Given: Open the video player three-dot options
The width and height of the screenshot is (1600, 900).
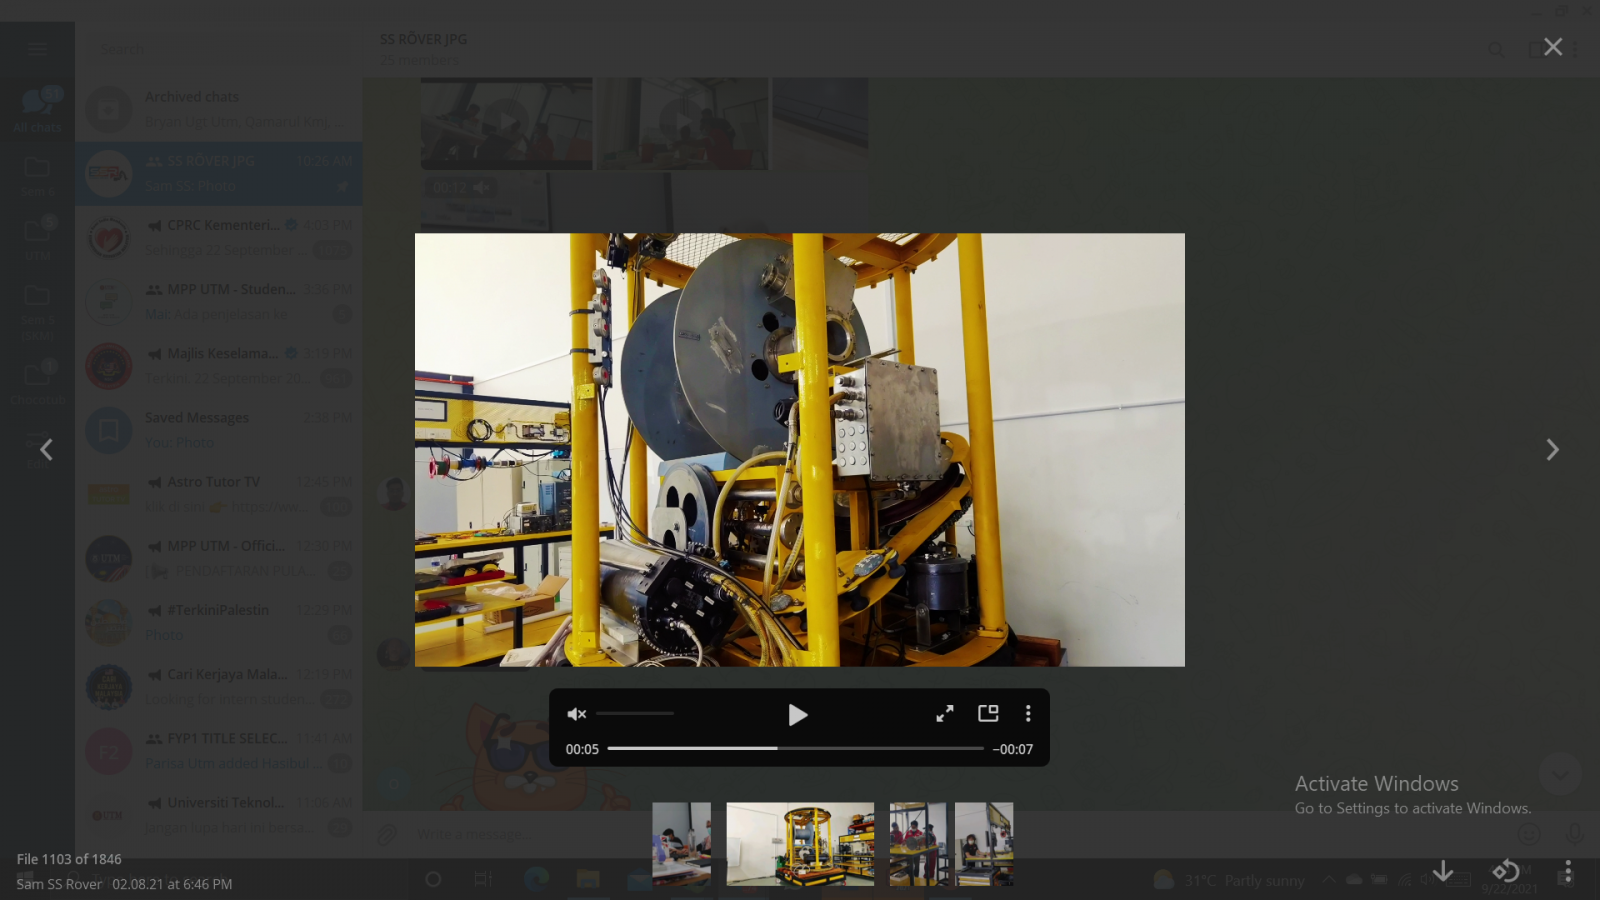Looking at the screenshot, I should (1028, 713).
